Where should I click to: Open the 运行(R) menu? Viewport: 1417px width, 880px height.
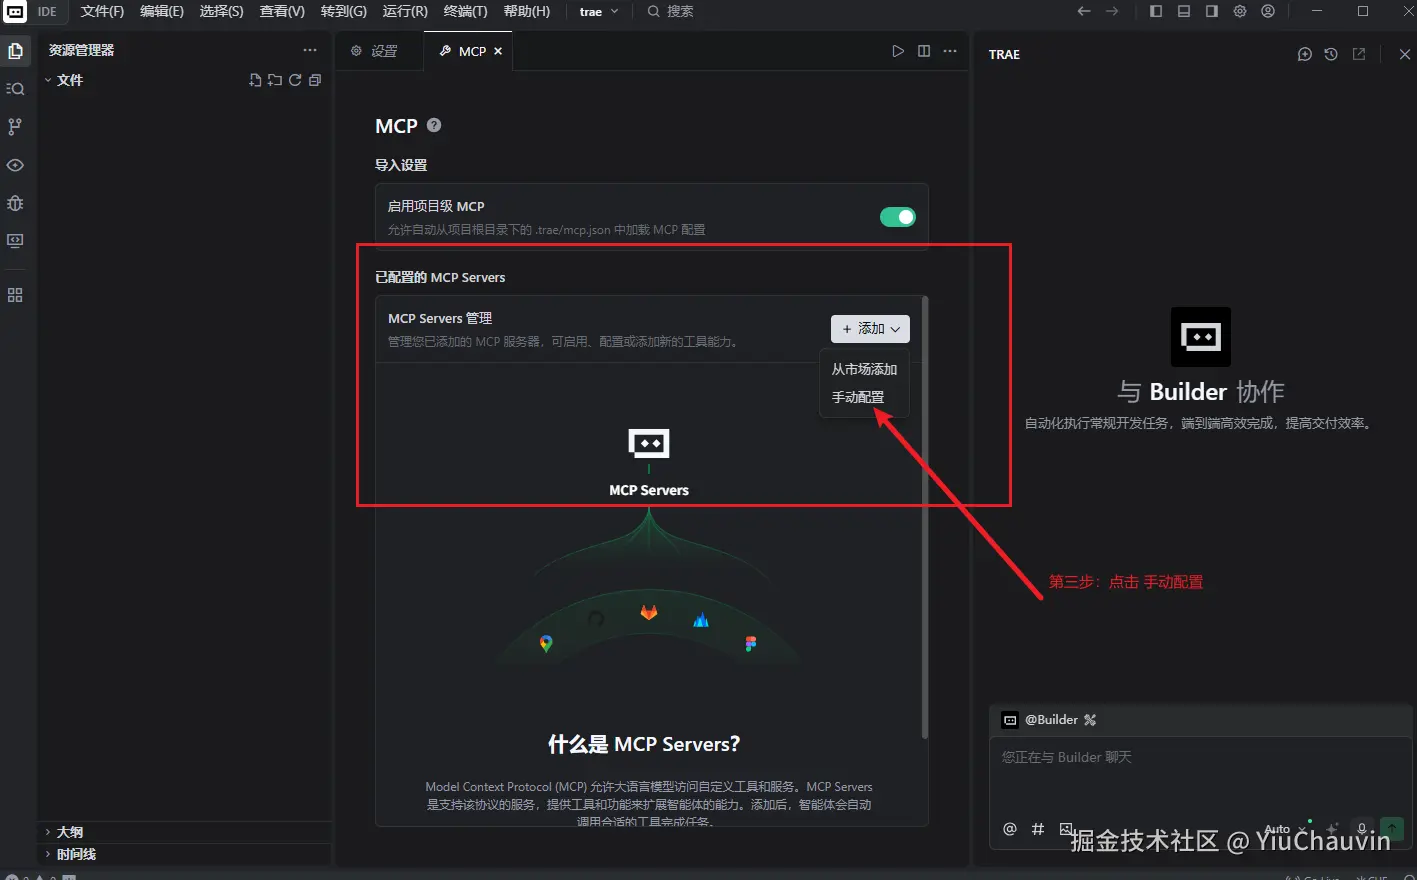[405, 12]
